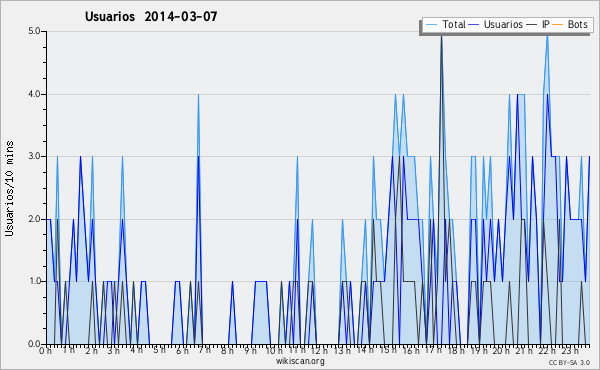
Task: Click the 'wikiscan.org' caption below chart
Action: click(300, 361)
